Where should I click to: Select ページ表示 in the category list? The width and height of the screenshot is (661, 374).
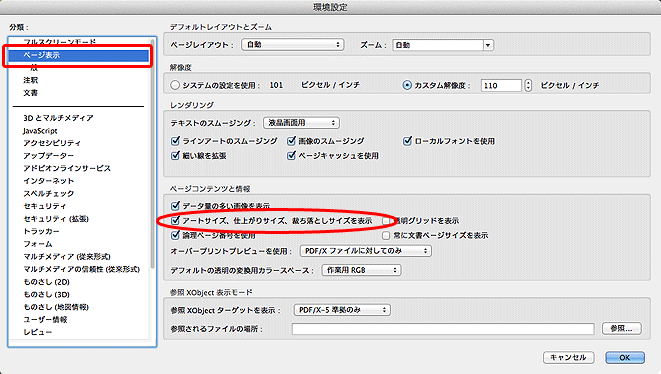point(78,55)
